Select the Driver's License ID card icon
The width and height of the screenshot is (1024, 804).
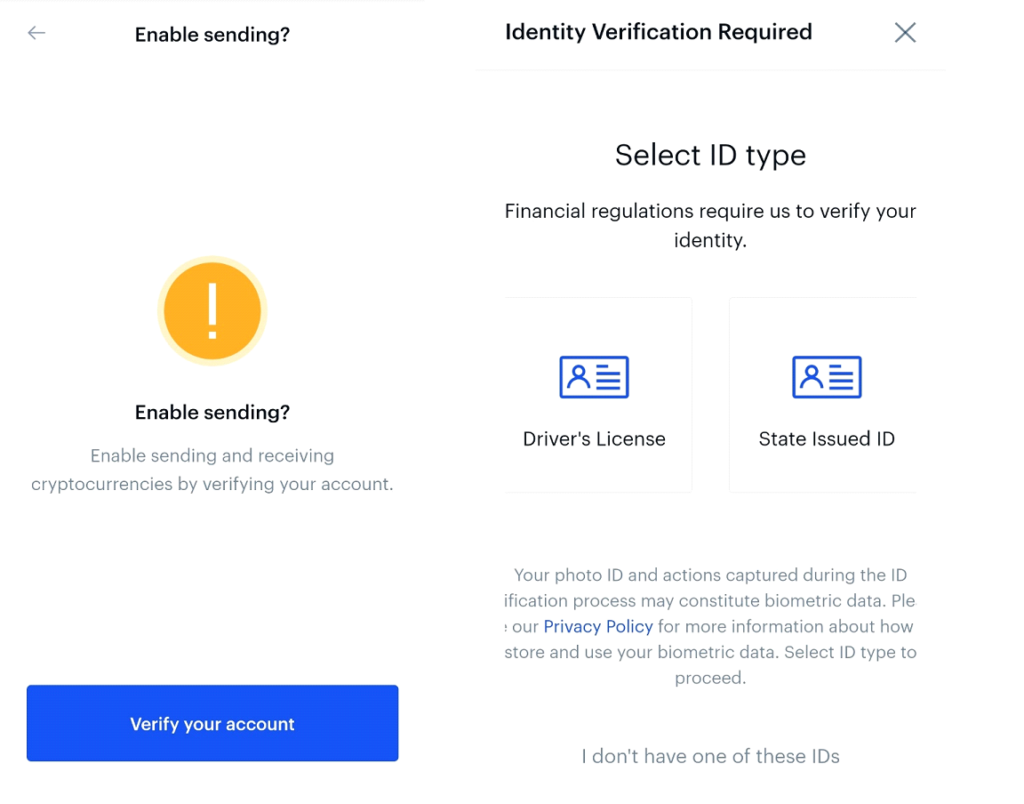tap(594, 377)
